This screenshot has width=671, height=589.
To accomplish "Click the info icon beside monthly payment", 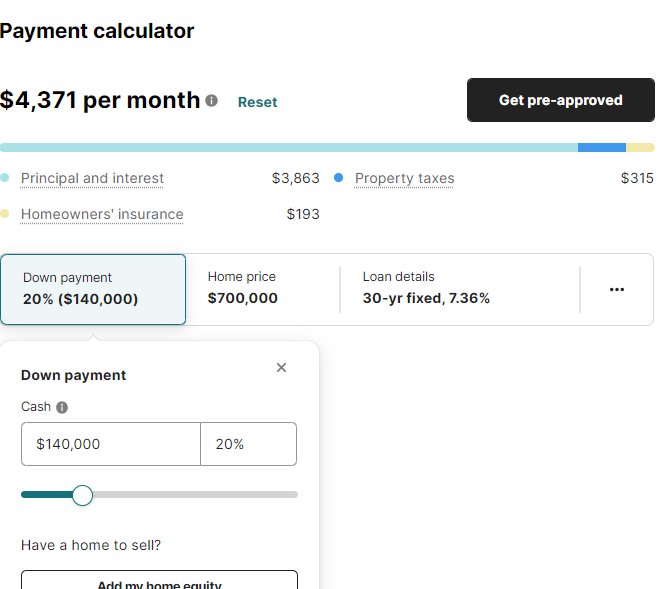I will click(211, 101).
